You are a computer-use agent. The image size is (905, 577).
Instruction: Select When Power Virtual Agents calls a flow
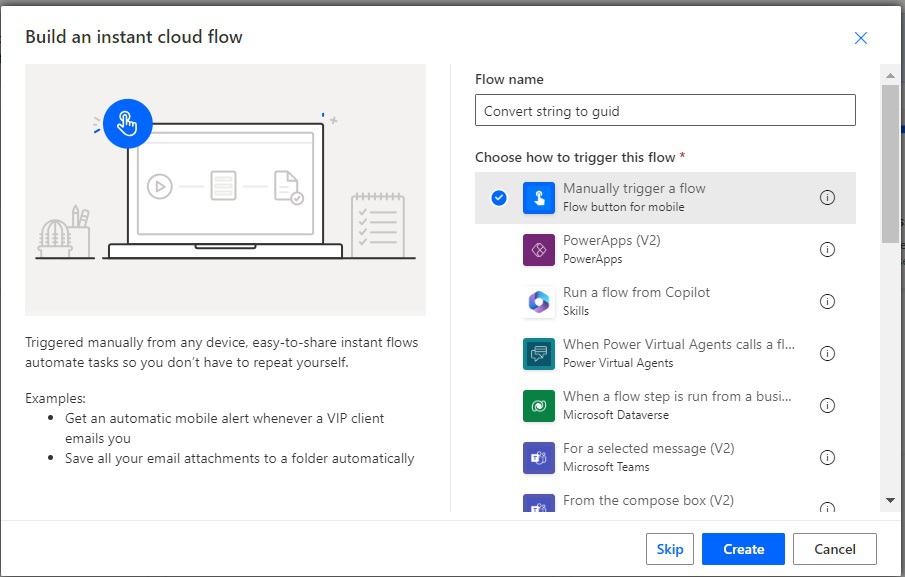pyautogui.click(x=665, y=354)
